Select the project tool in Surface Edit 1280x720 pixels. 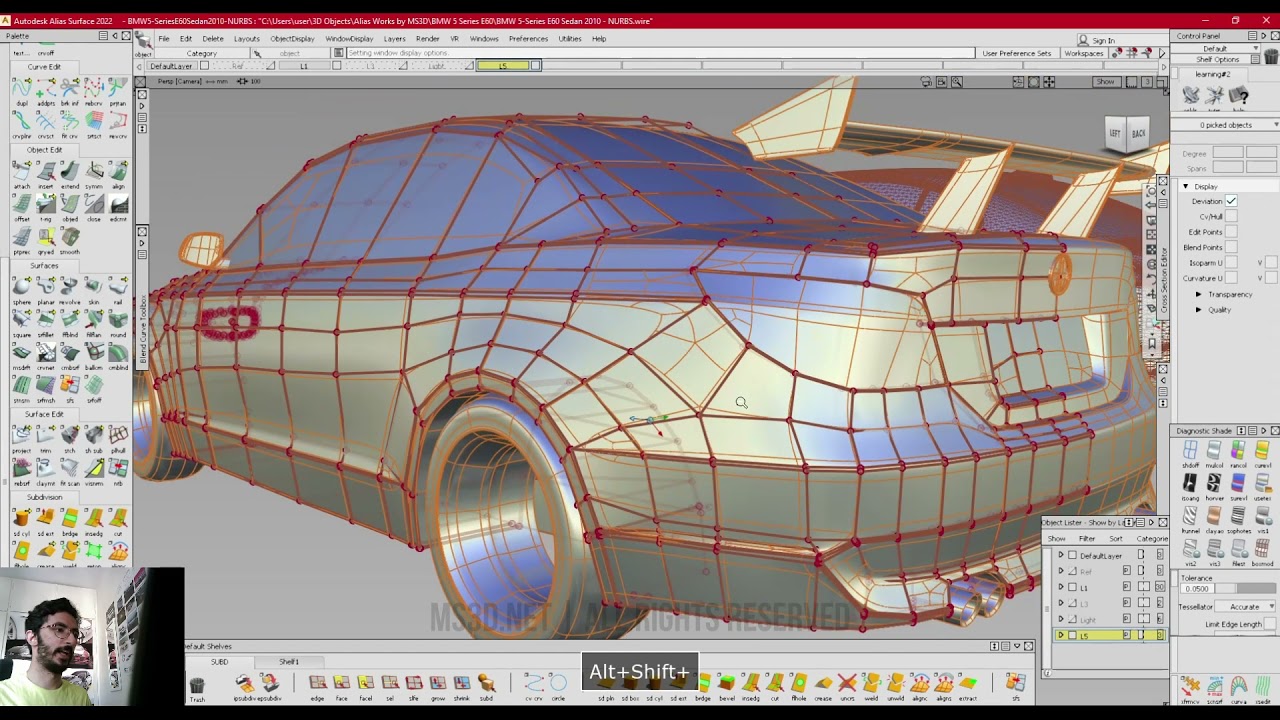(x=21, y=436)
